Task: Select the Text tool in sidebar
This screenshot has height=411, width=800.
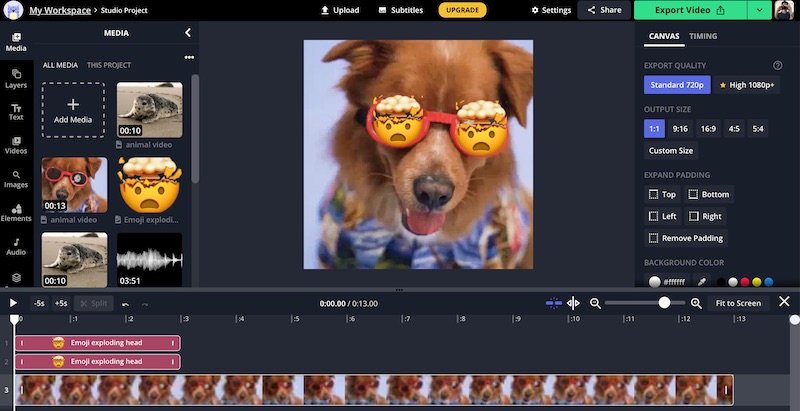Action: (x=16, y=111)
